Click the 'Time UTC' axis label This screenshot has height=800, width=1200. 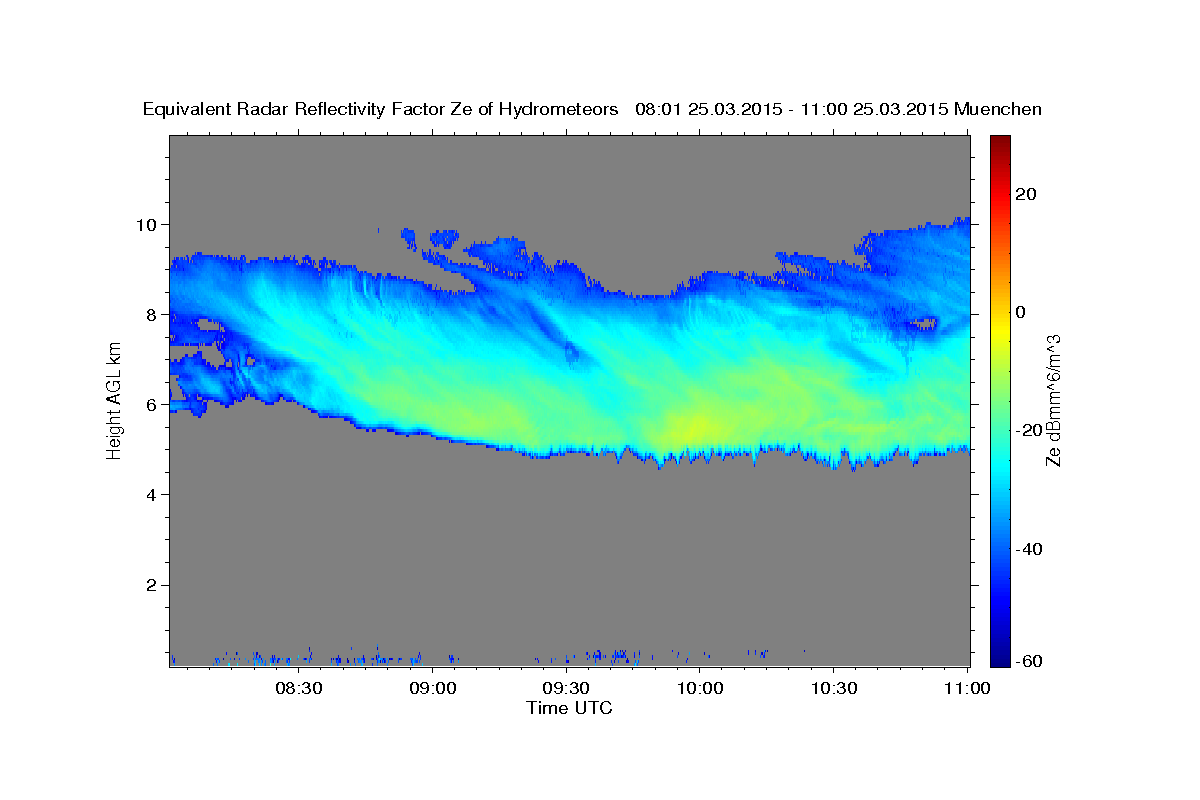(569, 708)
